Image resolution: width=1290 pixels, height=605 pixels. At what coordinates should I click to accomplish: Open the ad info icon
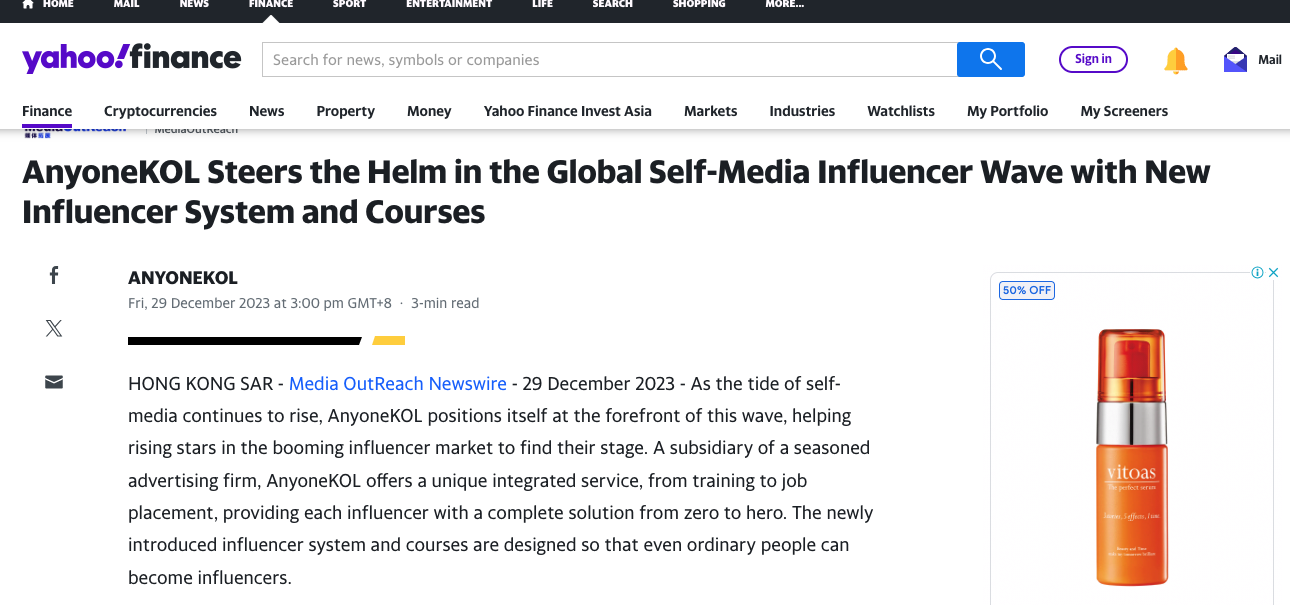click(x=1258, y=273)
